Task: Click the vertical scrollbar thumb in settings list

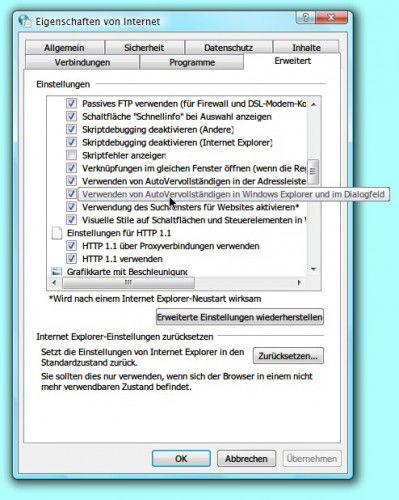Action: (313, 172)
